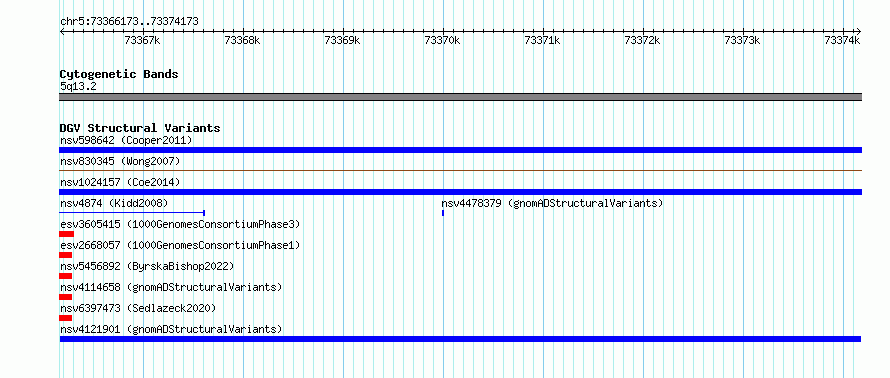Open nsv4478379 (gnomADStructuralVariants) label
The height and width of the screenshot is (378, 890).
click(552, 203)
